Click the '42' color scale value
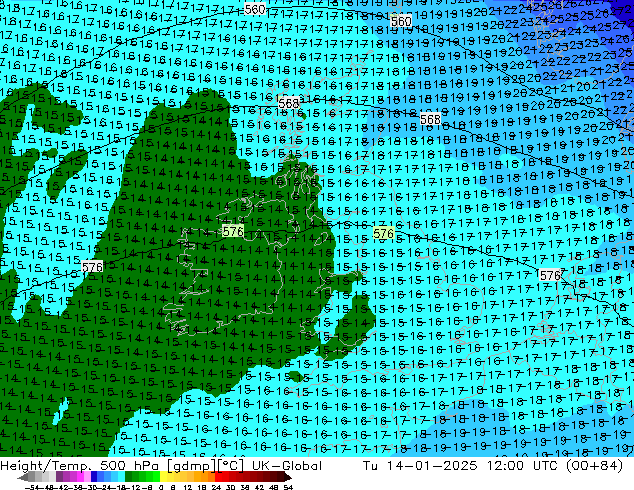This screenshot has height=490, width=634. 259,488
